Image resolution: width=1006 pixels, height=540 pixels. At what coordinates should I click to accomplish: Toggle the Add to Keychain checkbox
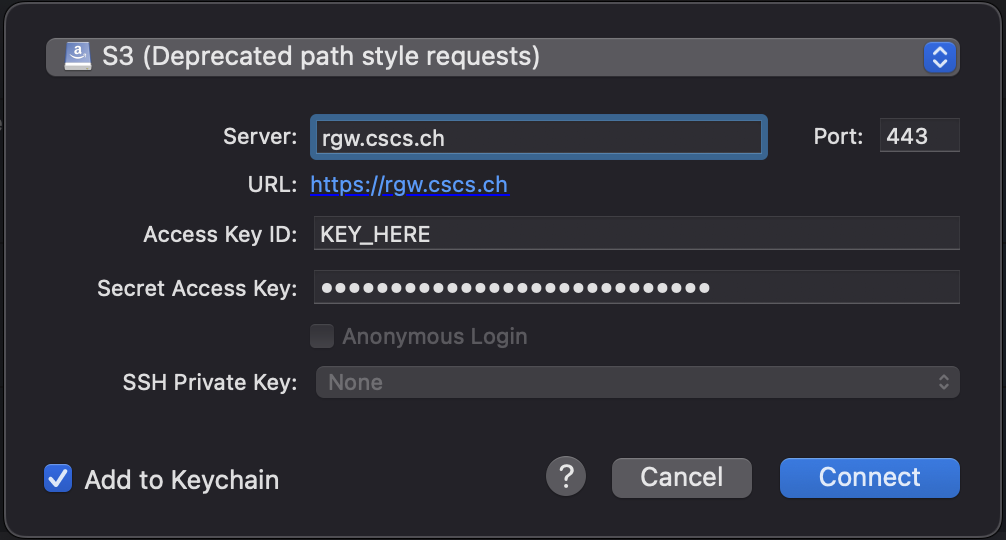tap(58, 478)
